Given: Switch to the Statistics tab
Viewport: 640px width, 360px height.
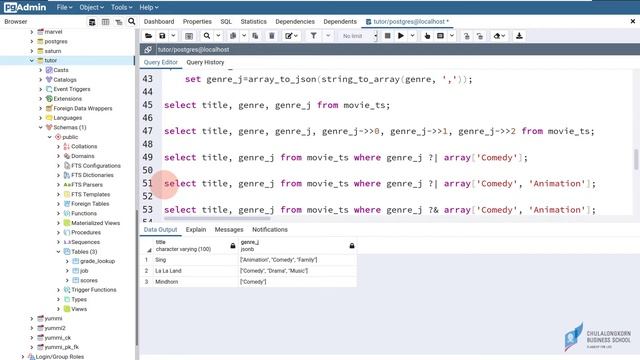Looking at the screenshot, I should (253, 22).
